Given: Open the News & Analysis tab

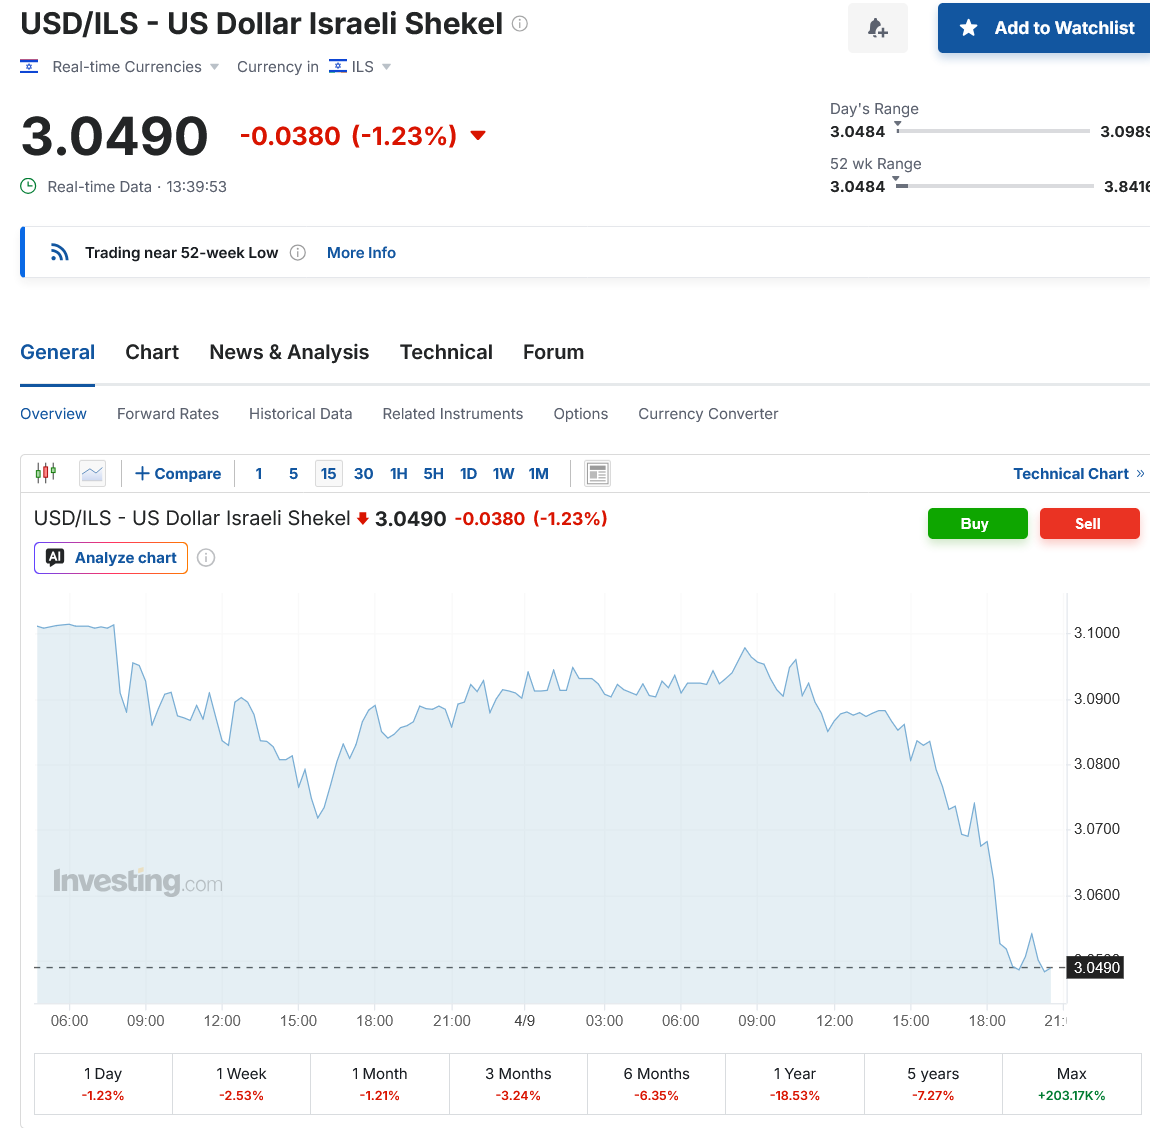Looking at the screenshot, I should point(289,352).
